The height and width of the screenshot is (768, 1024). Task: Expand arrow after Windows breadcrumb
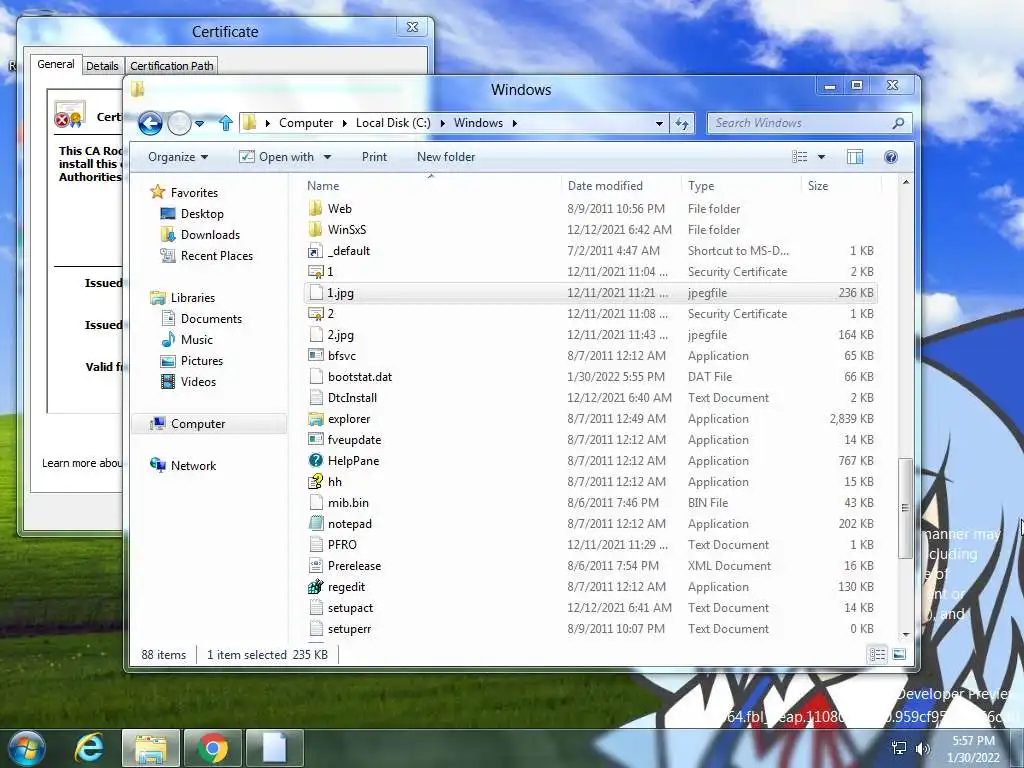515,123
